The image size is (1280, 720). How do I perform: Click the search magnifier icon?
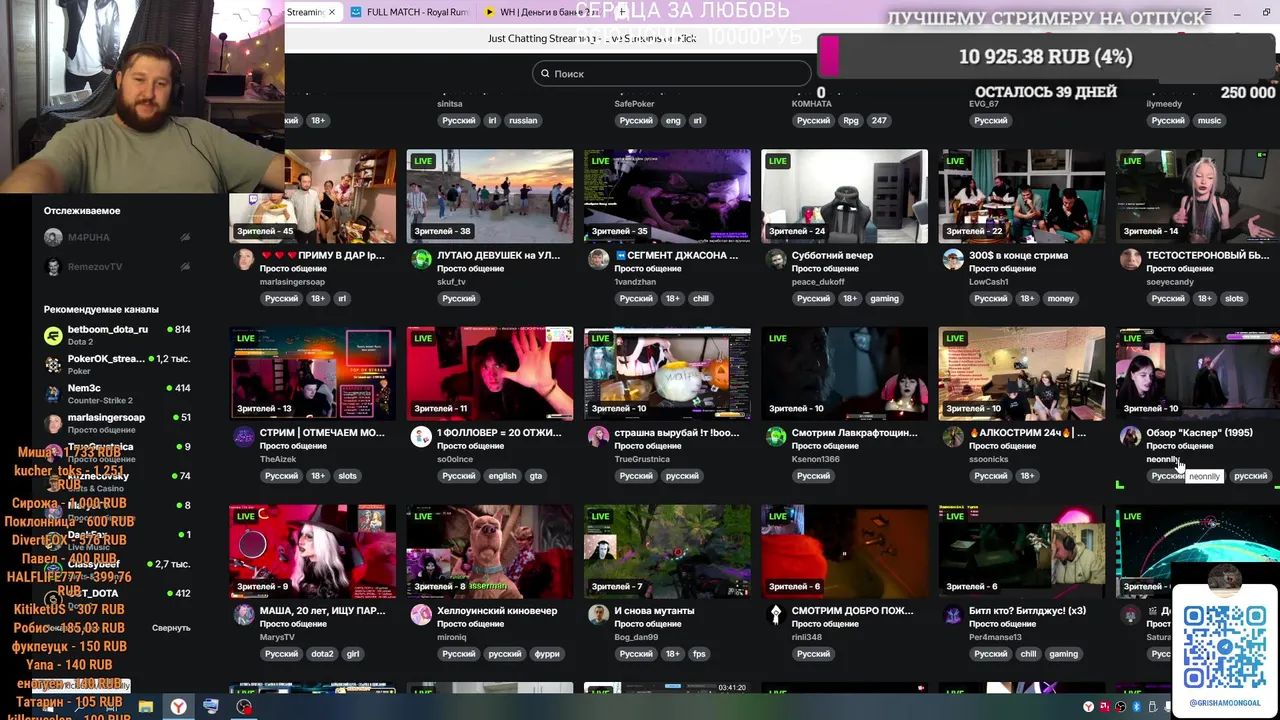pos(545,73)
